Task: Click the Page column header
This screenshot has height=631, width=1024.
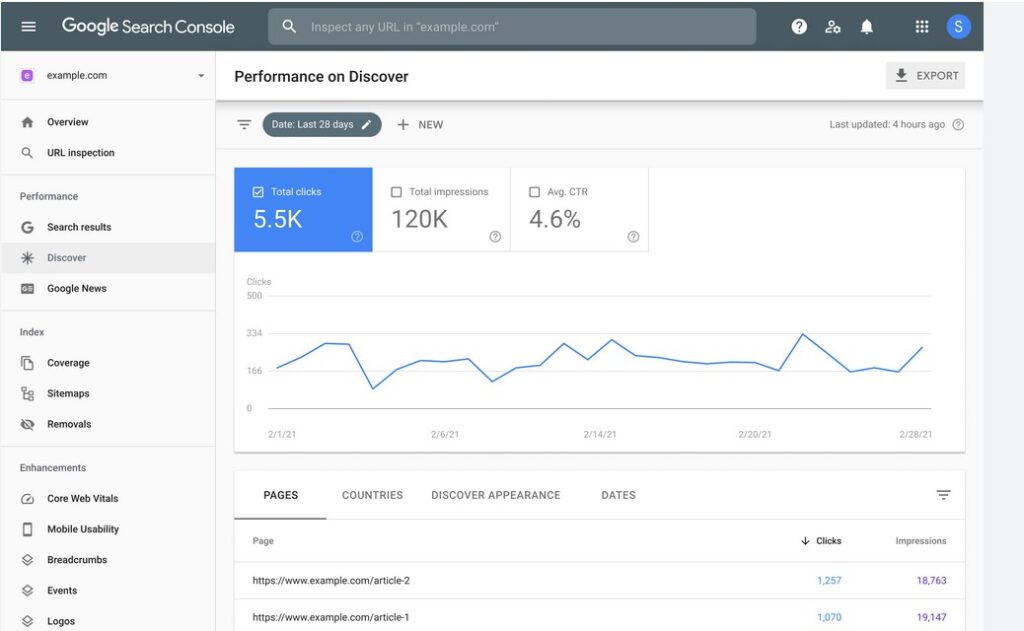Action: [263, 542]
